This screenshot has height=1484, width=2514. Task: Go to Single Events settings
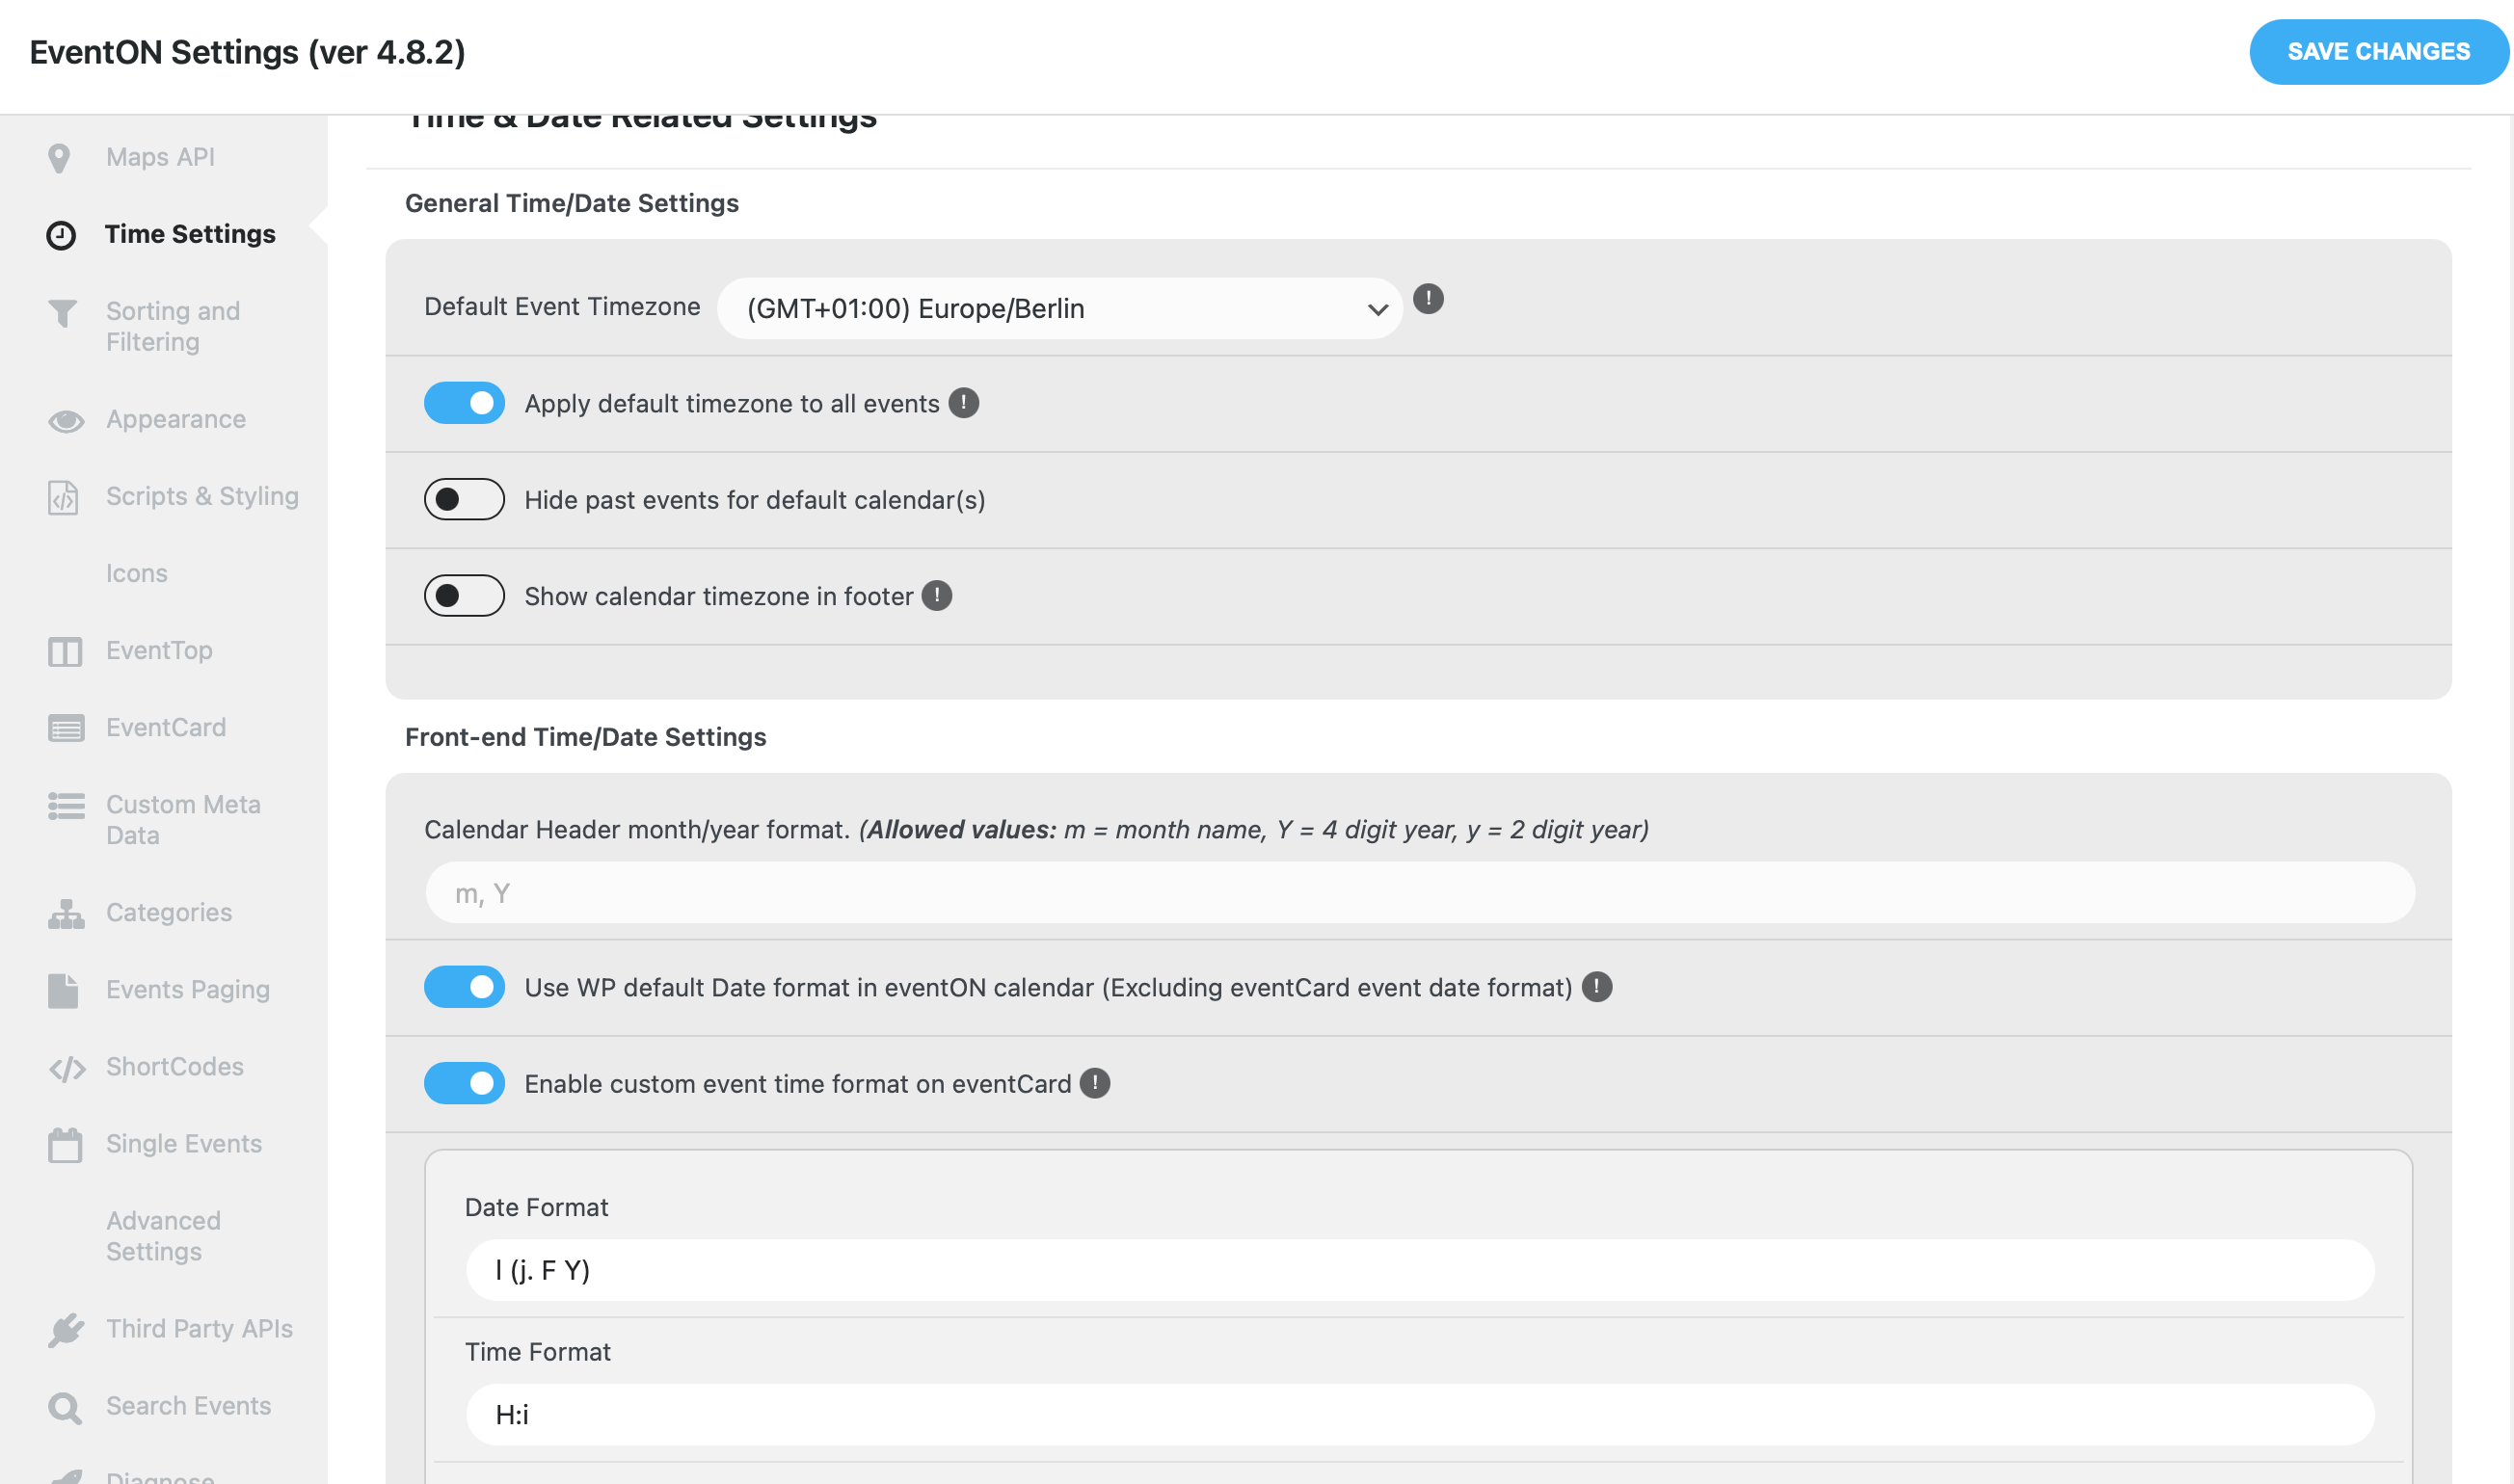click(x=184, y=1144)
